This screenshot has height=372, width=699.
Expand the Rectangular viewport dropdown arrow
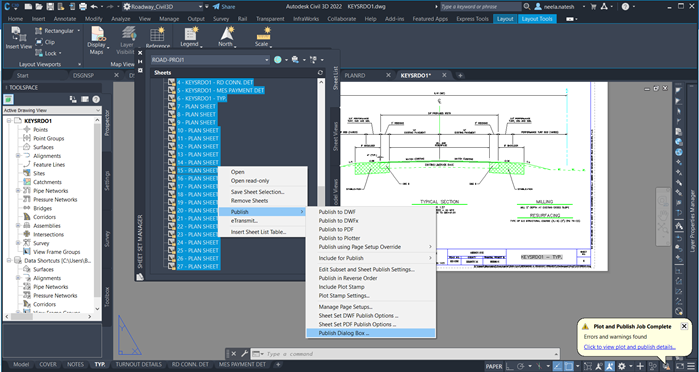point(78,31)
